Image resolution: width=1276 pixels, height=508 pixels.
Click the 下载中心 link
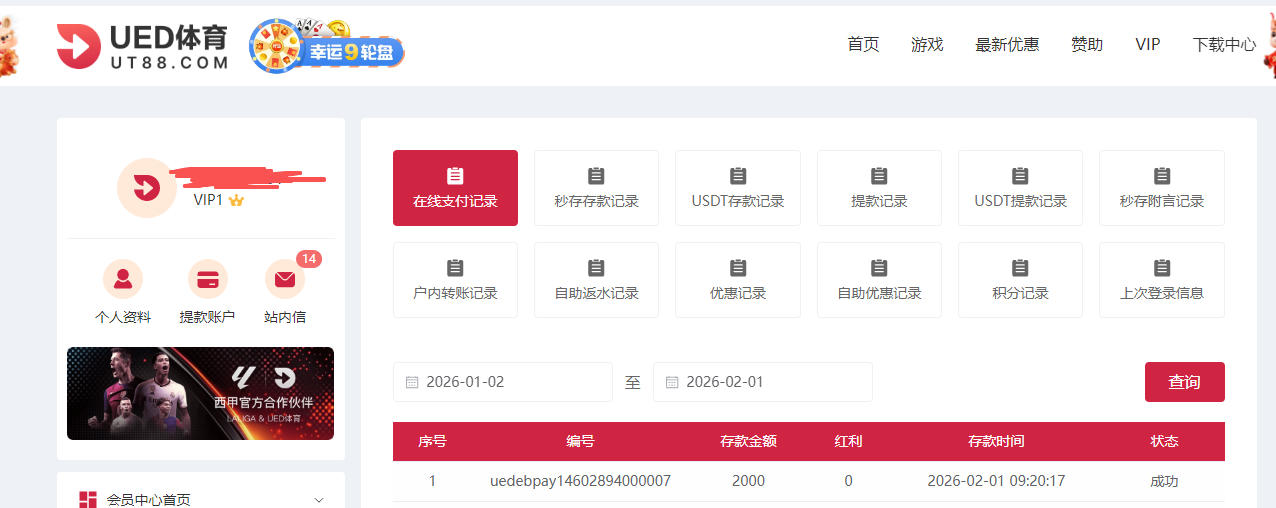[1224, 45]
